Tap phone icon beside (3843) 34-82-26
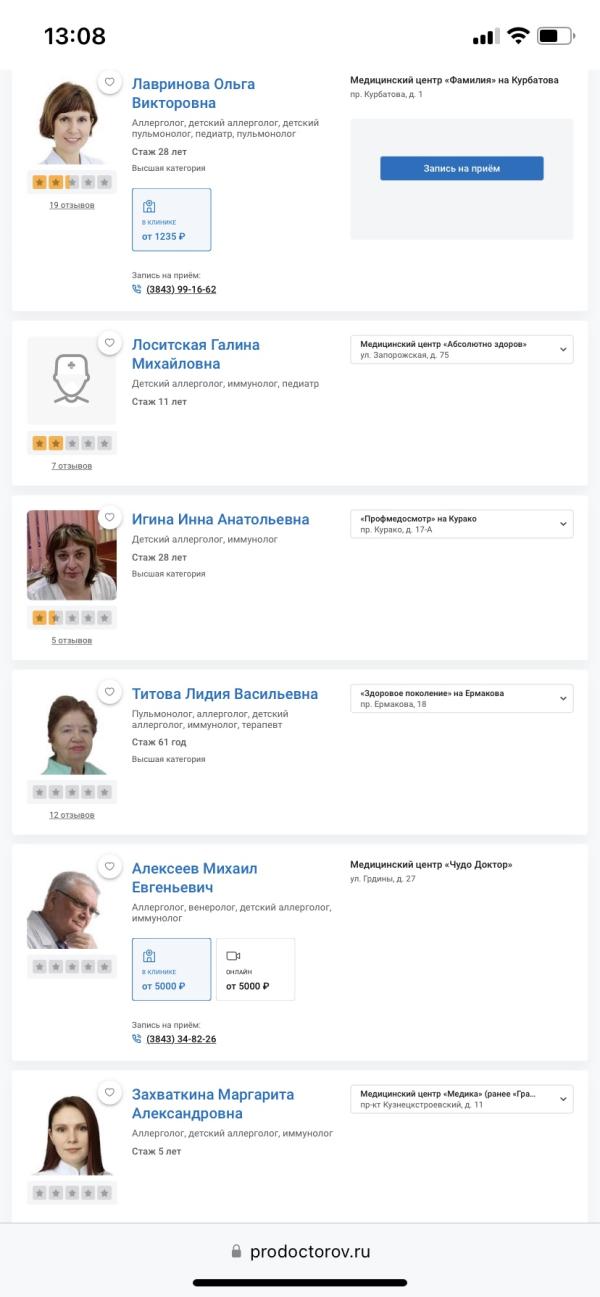The height and width of the screenshot is (1297, 600). [x=137, y=1039]
